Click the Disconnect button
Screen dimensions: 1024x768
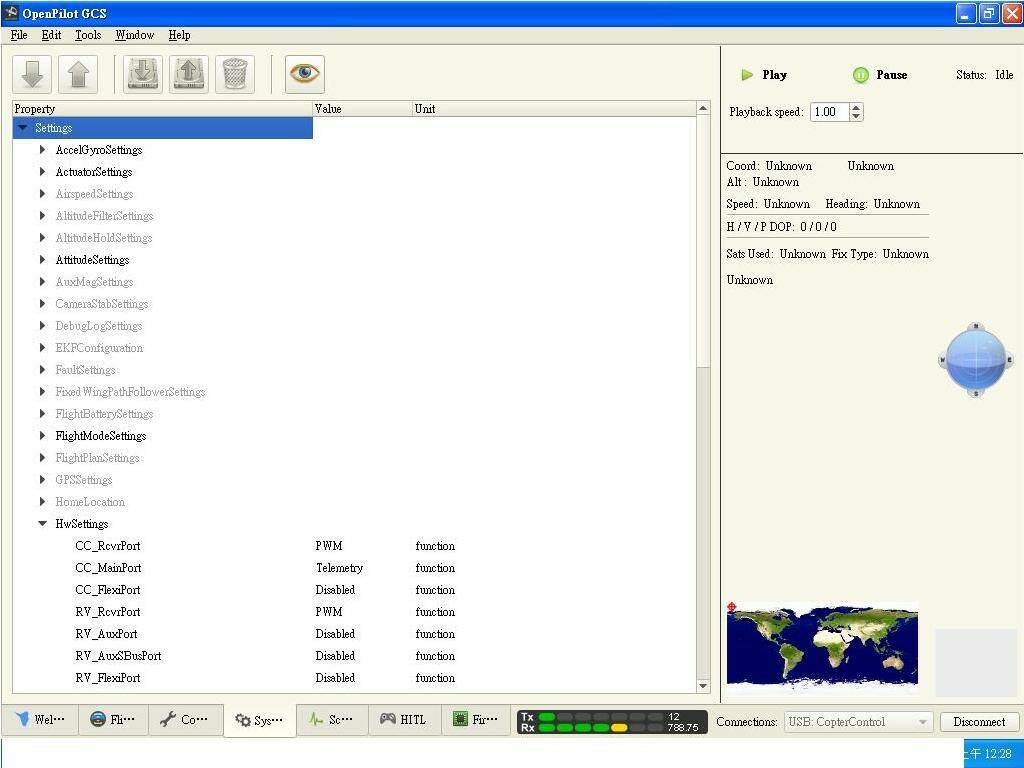pos(979,722)
